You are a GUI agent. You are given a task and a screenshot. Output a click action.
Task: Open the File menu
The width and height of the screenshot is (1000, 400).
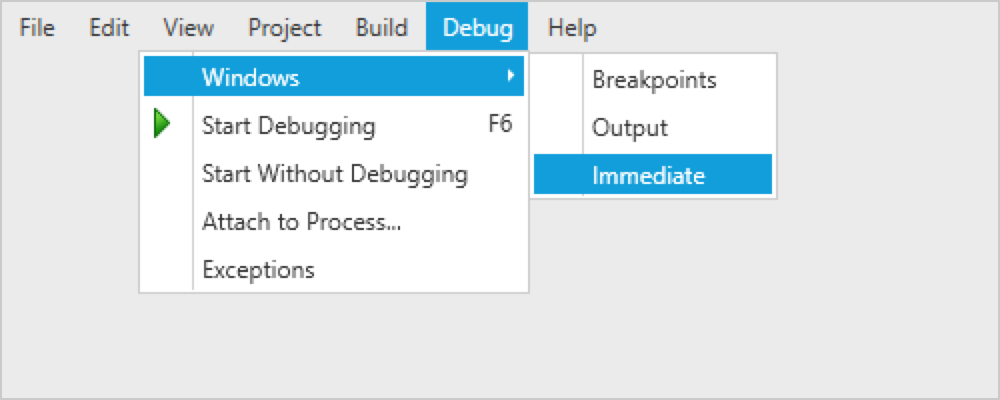click(37, 28)
